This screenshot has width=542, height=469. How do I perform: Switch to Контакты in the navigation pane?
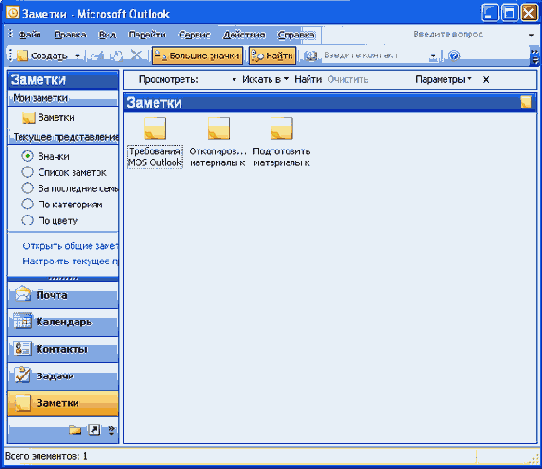63,349
